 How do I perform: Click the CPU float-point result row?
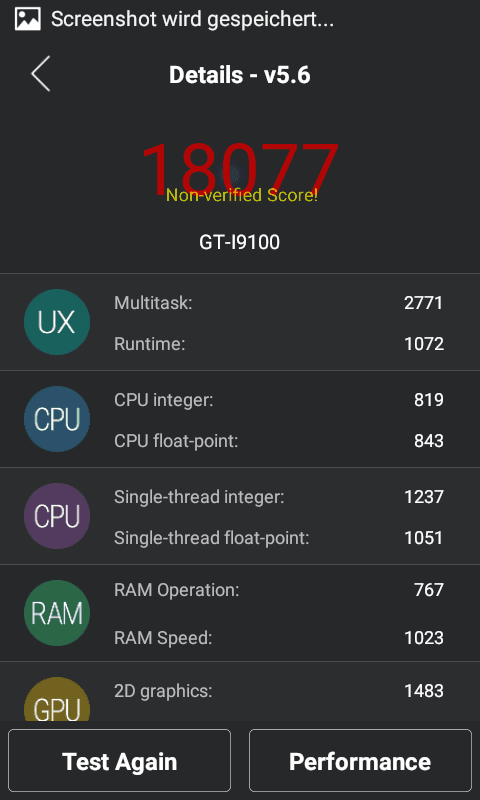279,441
